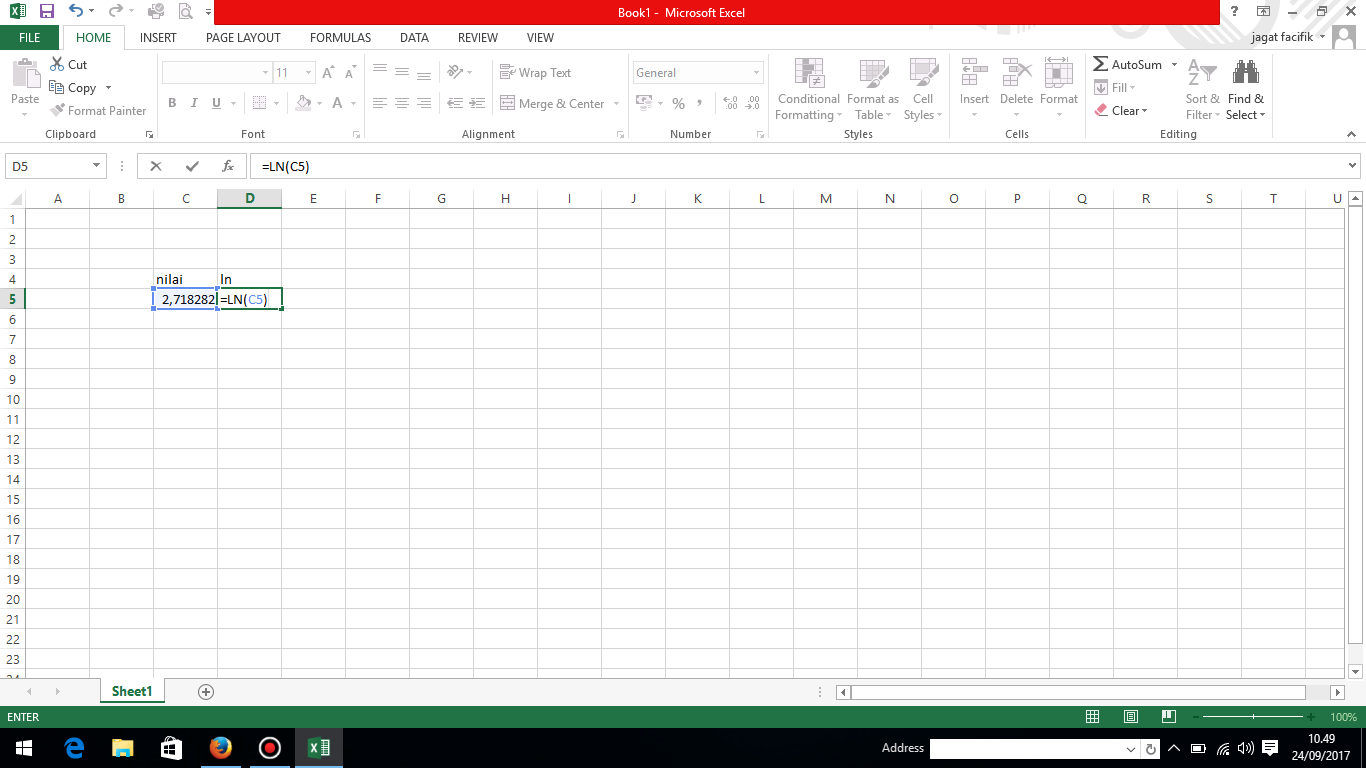Click jagat facifik account name

[x=1284, y=37]
